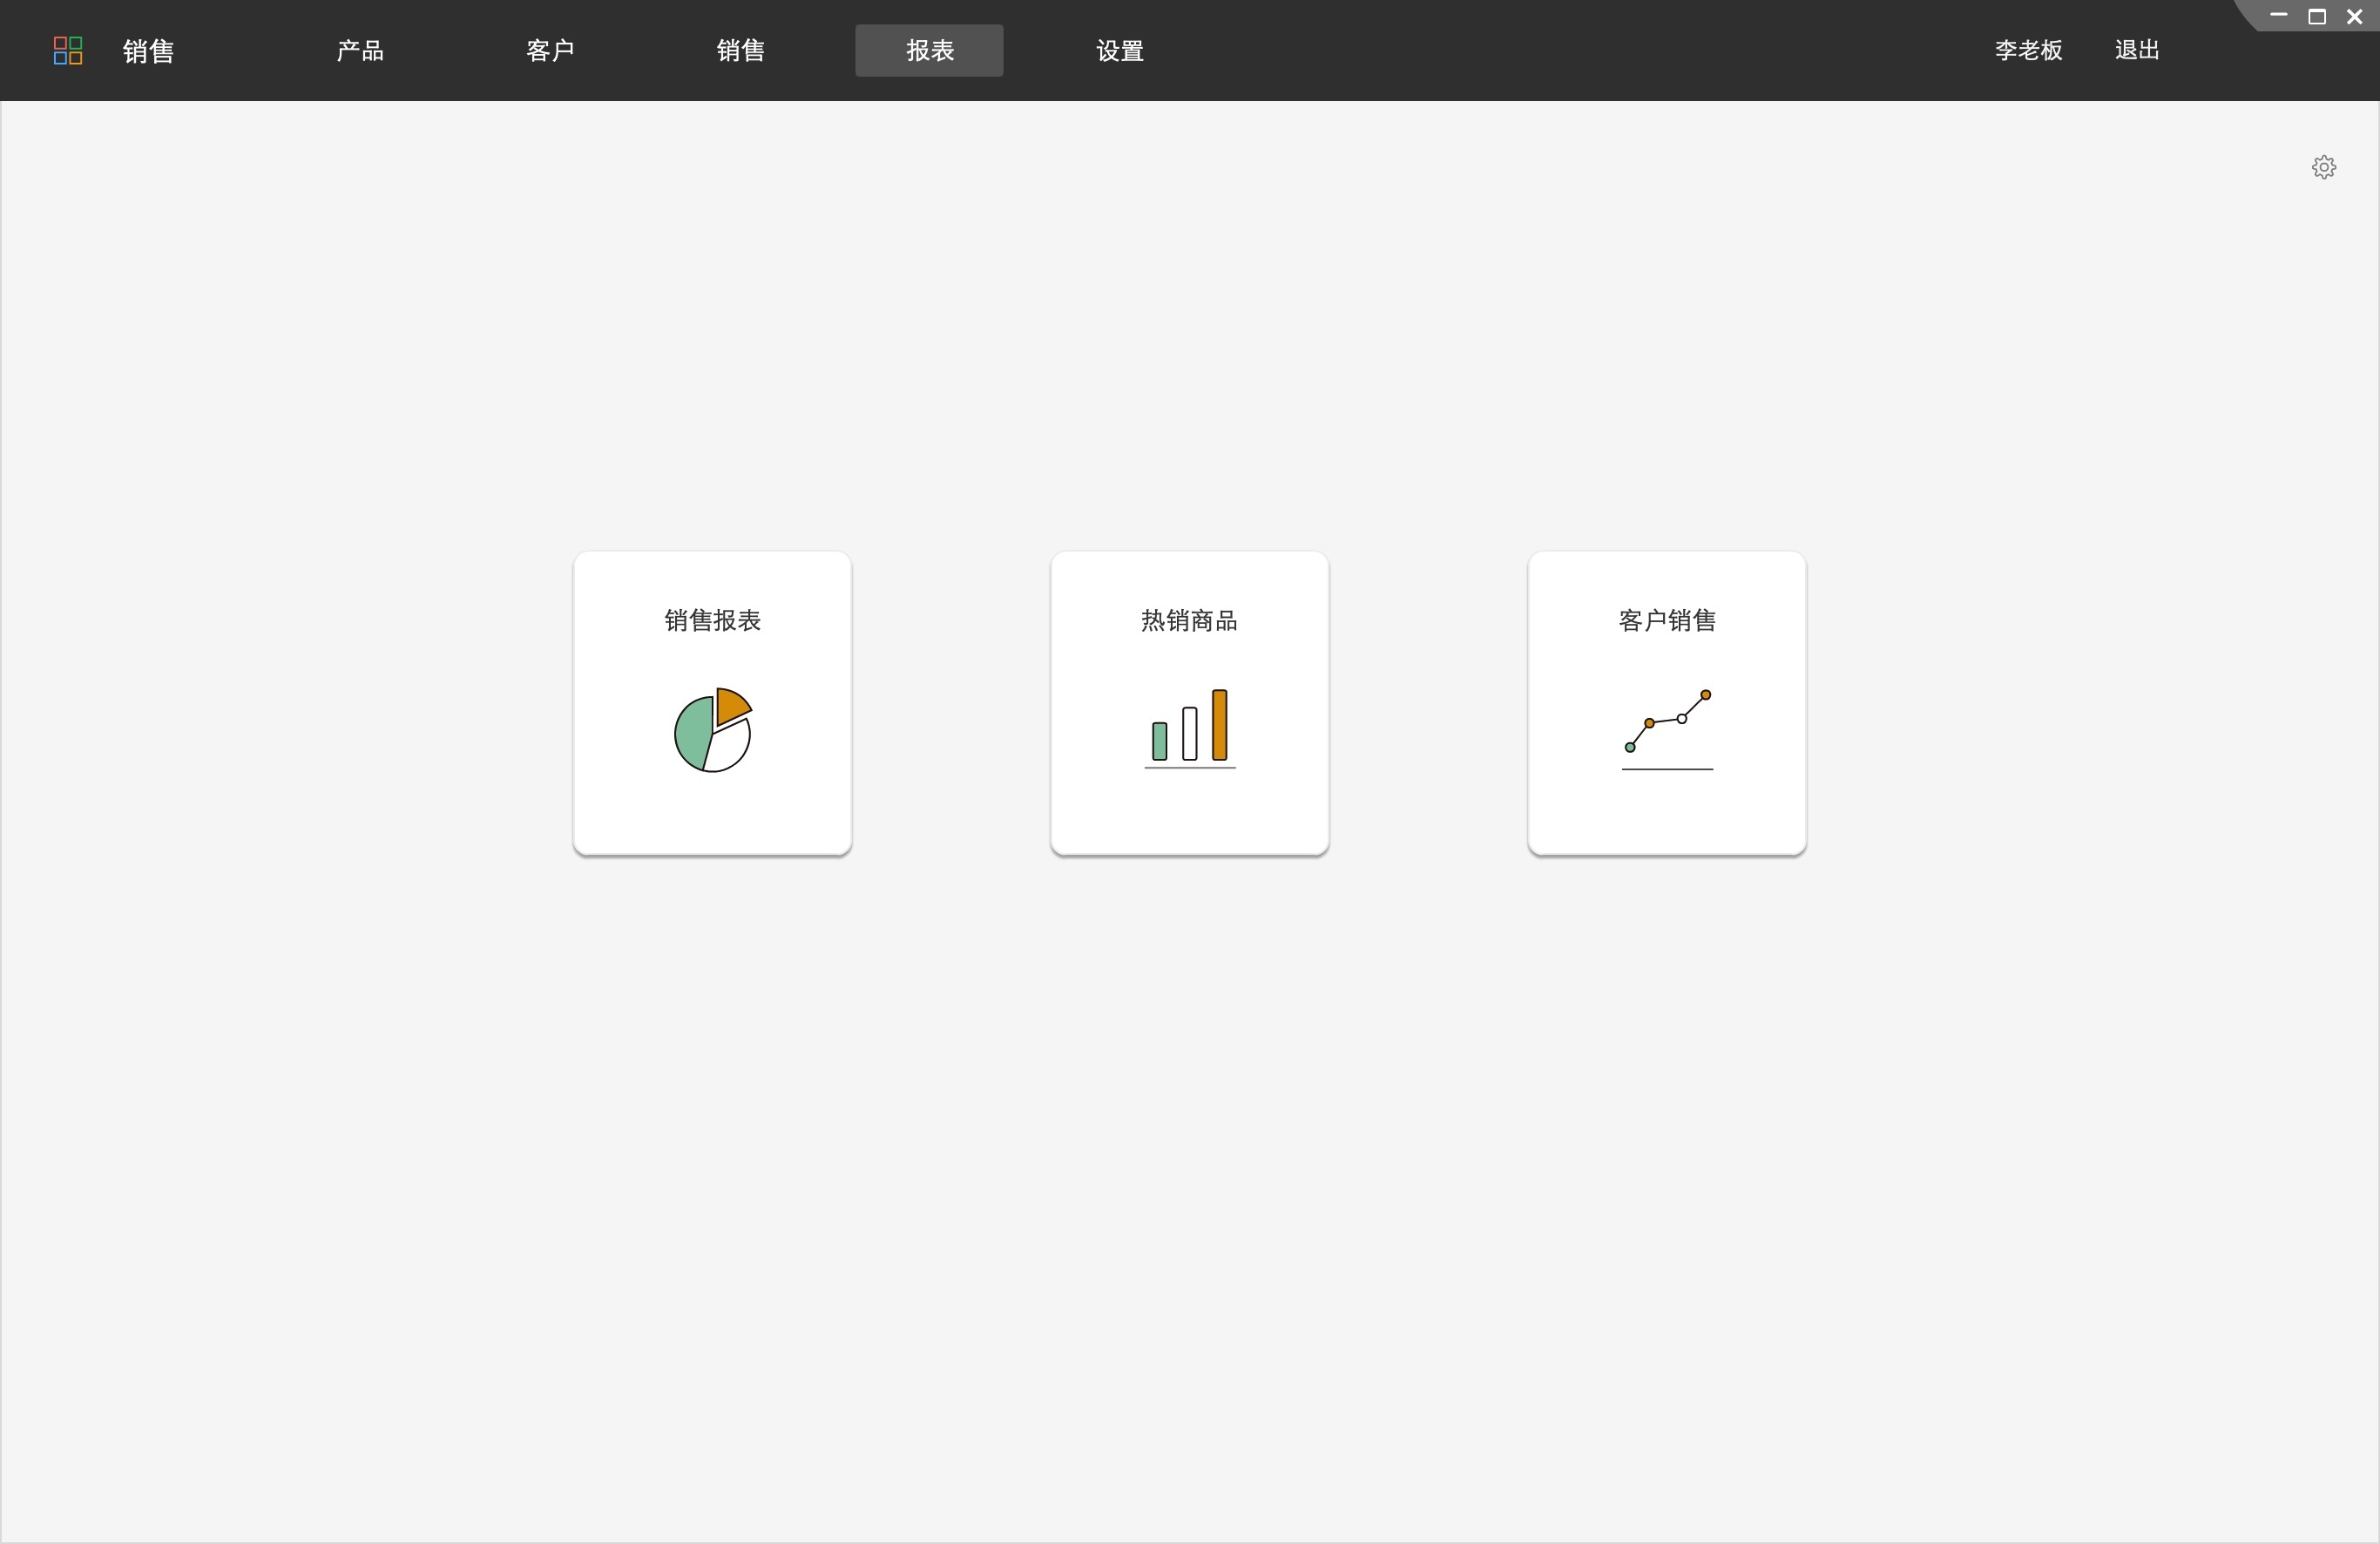Open the settings gear icon at top right

coord(2324,167)
